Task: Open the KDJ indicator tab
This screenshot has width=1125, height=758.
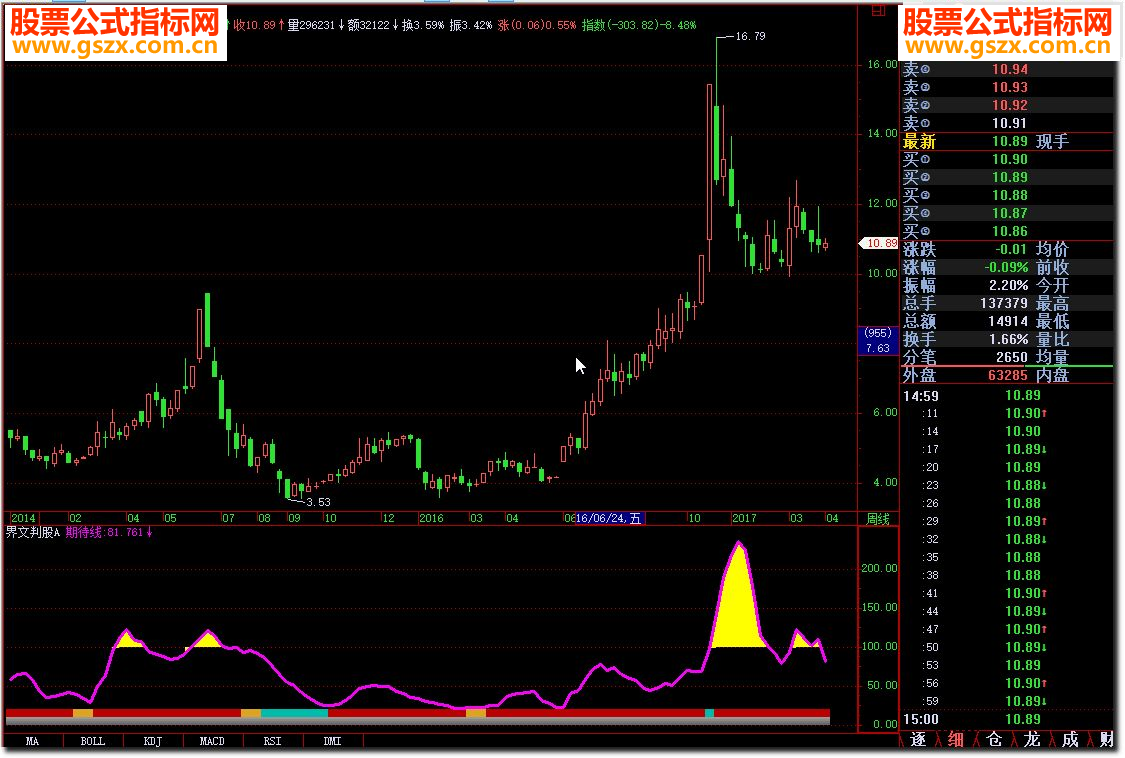Action: click(x=153, y=741)
